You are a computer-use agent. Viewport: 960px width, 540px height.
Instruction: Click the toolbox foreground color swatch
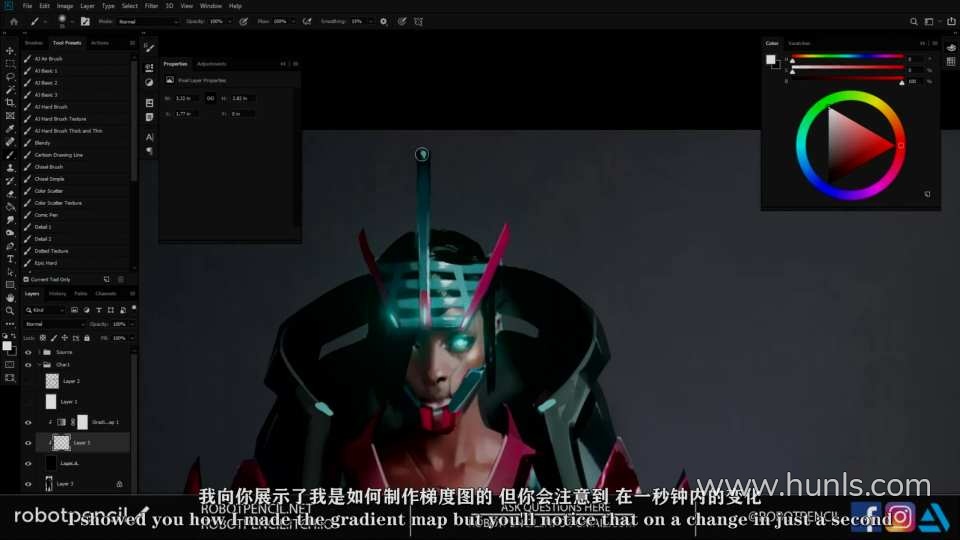7,347
